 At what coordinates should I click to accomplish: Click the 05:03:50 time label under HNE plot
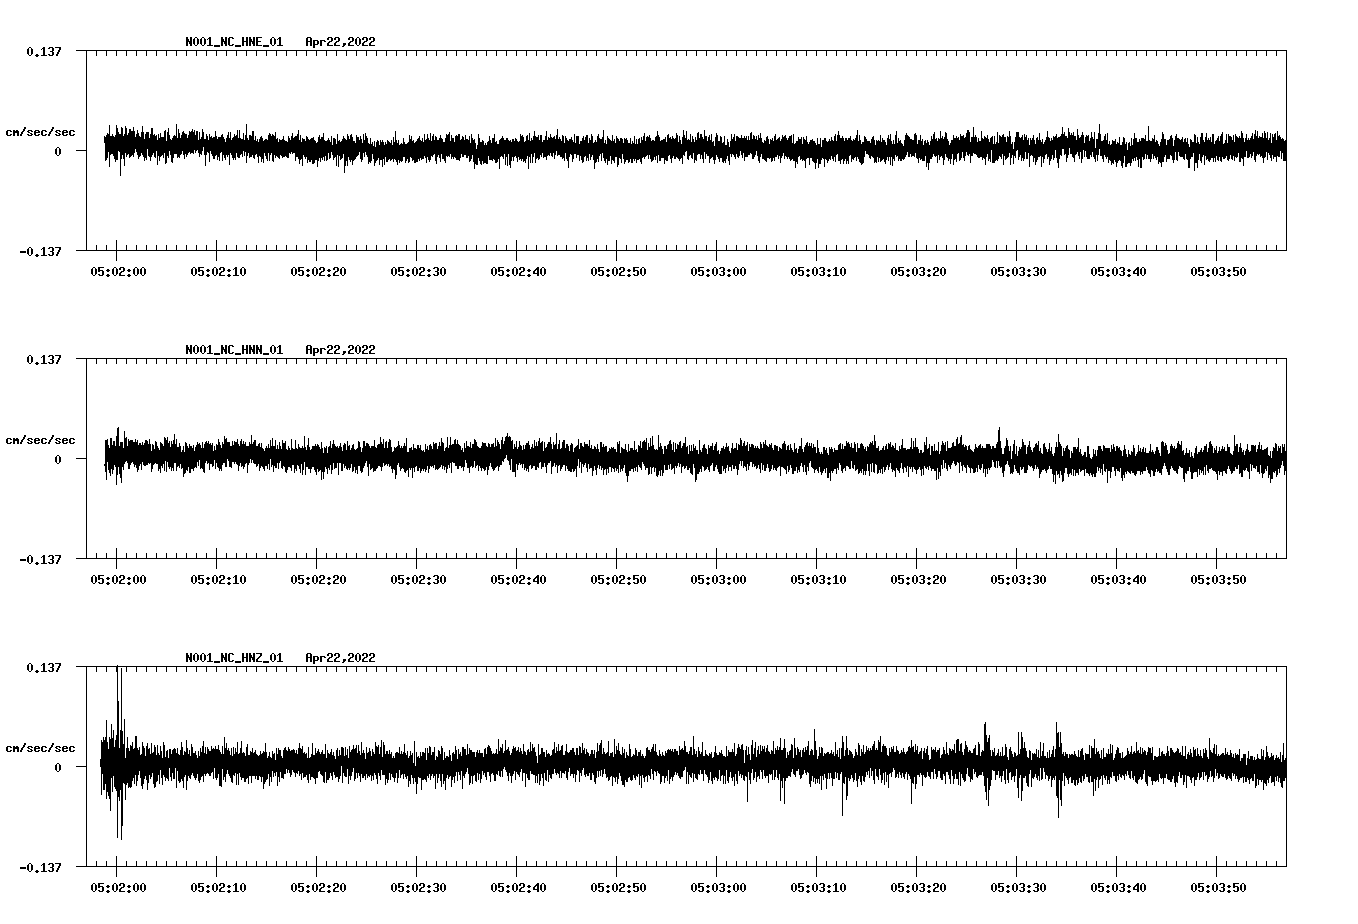(1218, 271)
